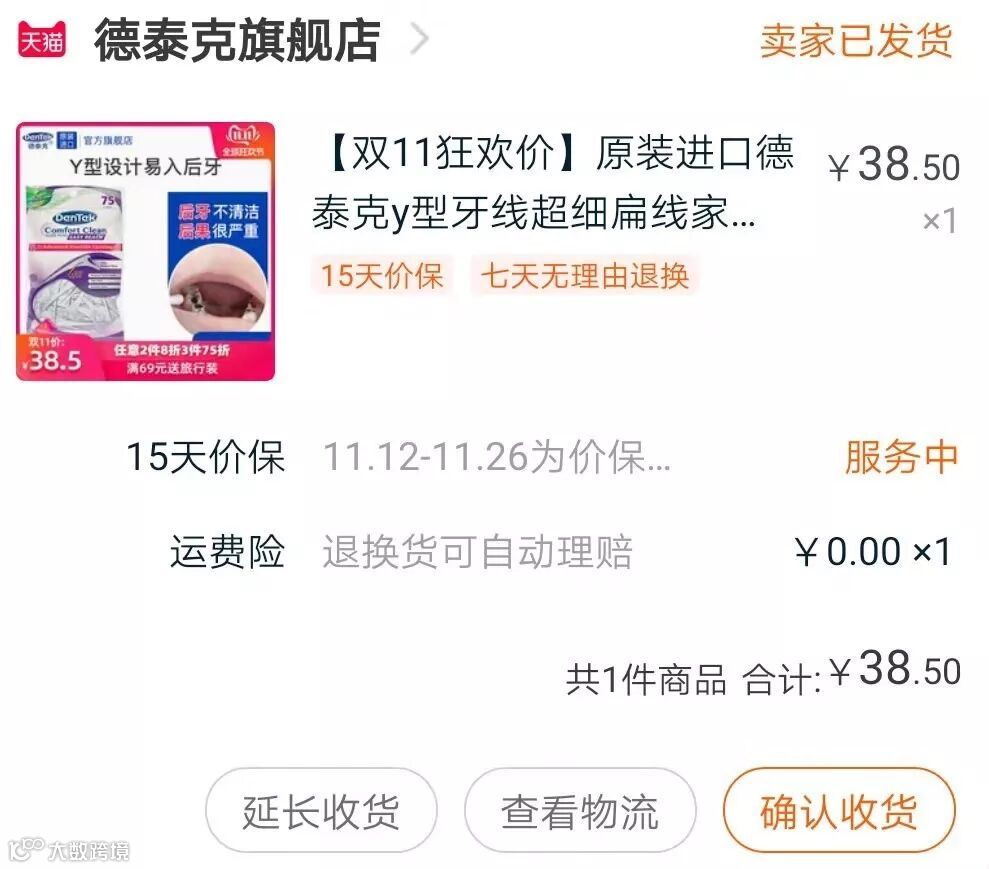The width and height of the screenshot is (989, 869).
Task: Check the 服务中 price protection status
Action: point(902,456)
